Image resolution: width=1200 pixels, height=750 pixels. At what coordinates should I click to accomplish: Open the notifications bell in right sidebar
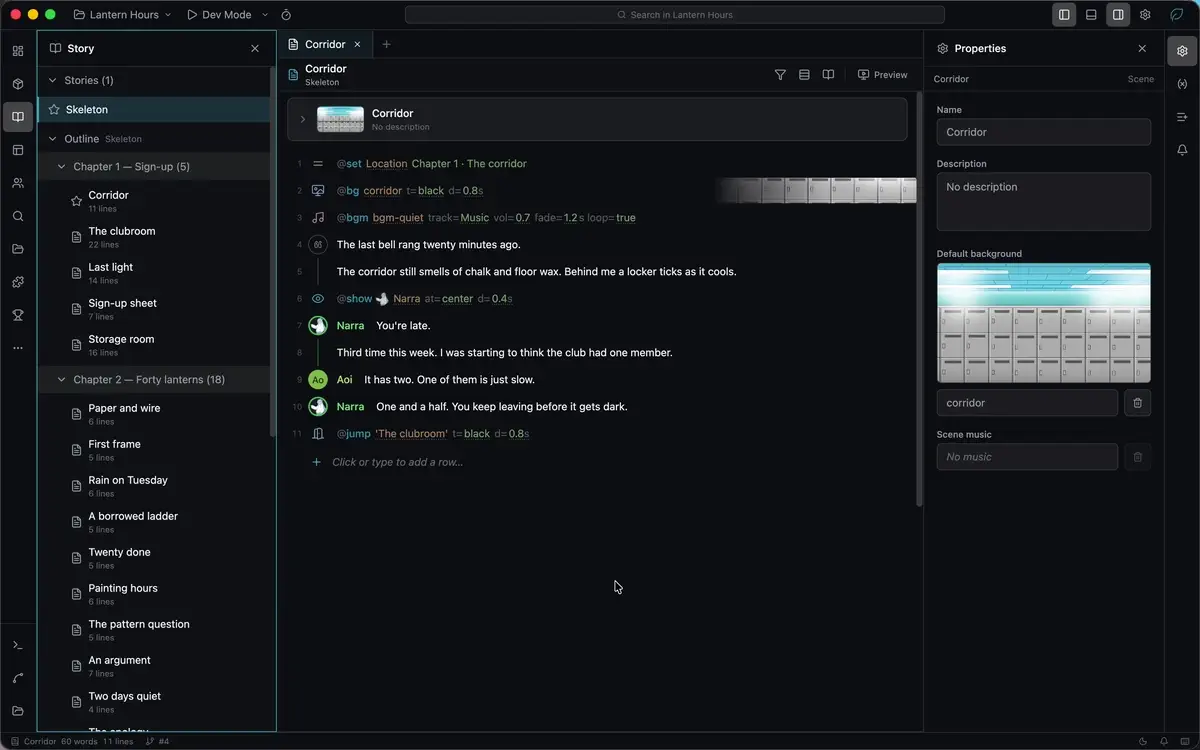[x=1182, y=150]
